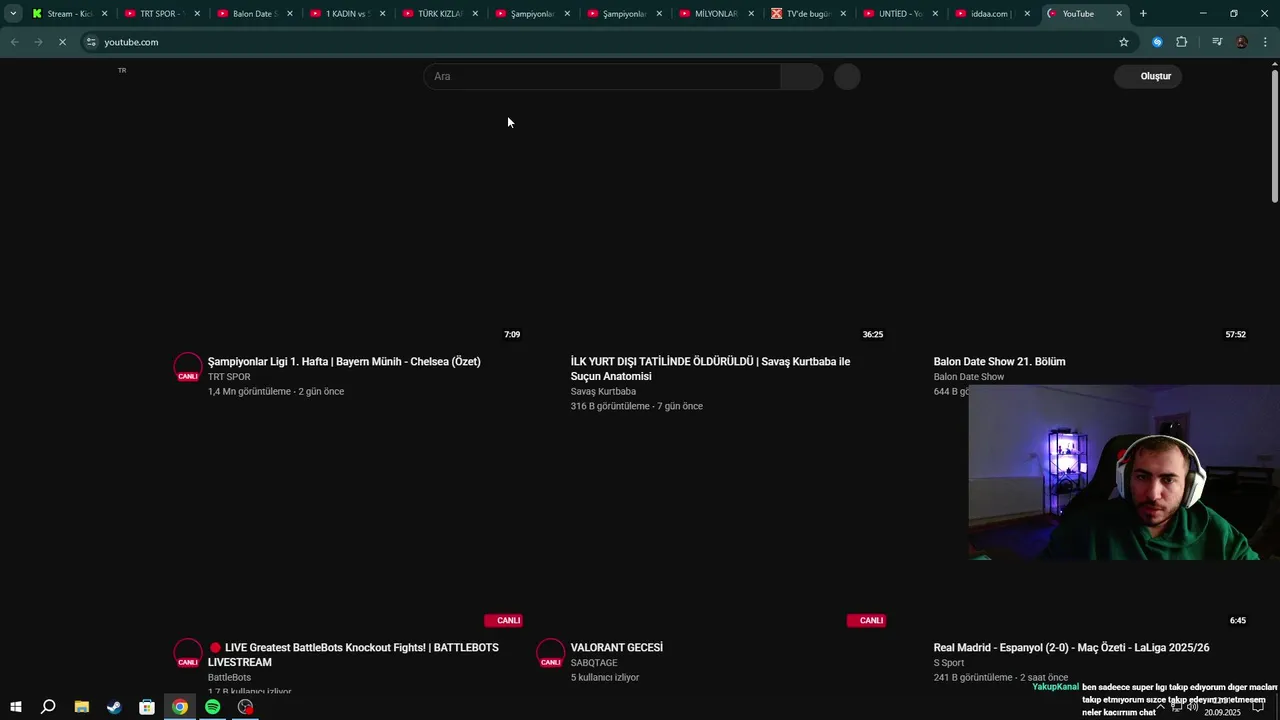Click the Oluştur create button
This screenshot has height=720, width=1280.
1148,76
